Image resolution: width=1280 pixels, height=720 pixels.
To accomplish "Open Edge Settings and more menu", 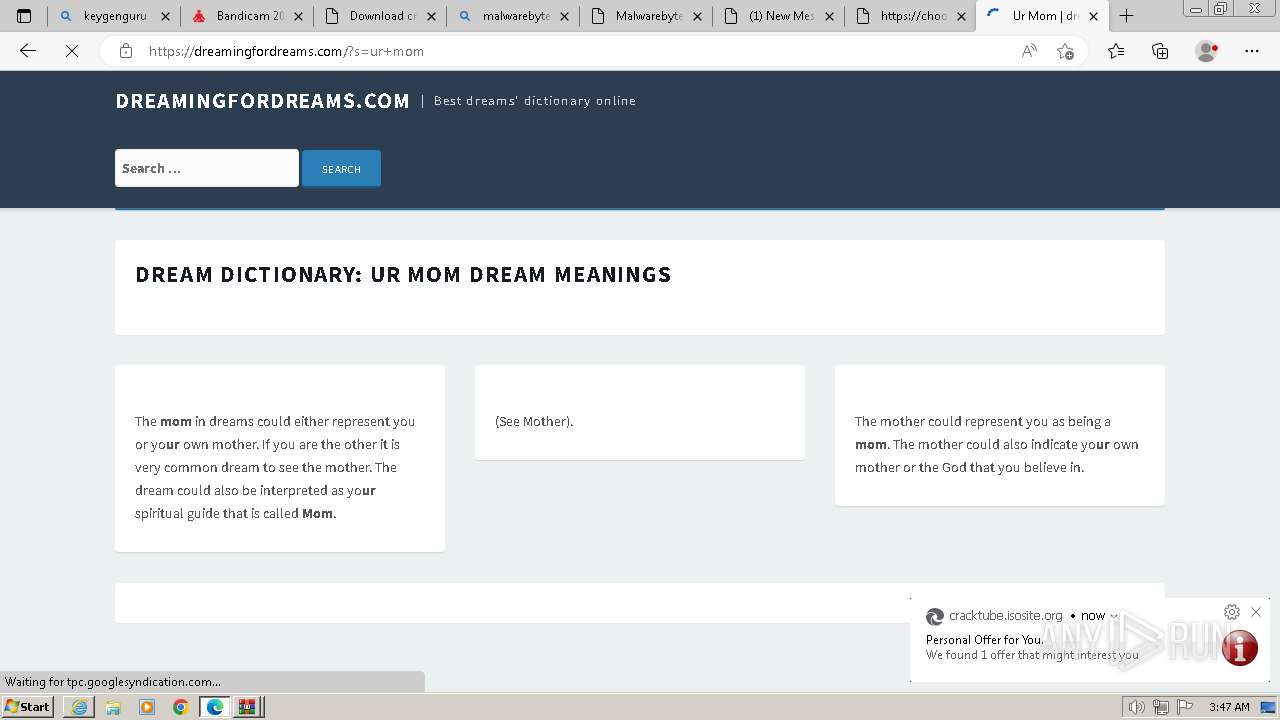I will coord(1252,51).
